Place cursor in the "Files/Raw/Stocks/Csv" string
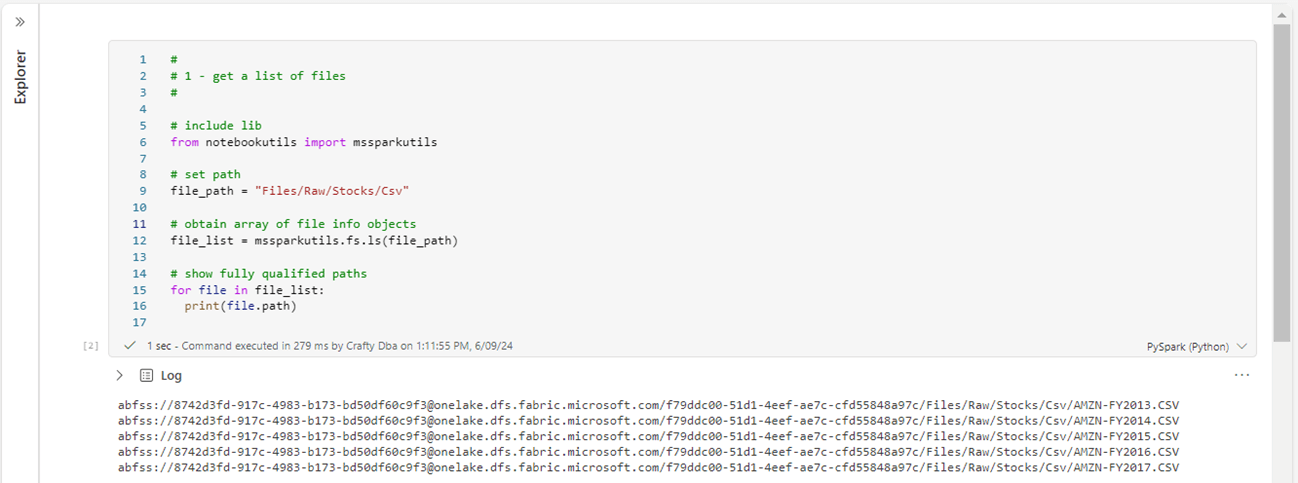The width and height of the screenshot is (1298, 483). (332, 190)
